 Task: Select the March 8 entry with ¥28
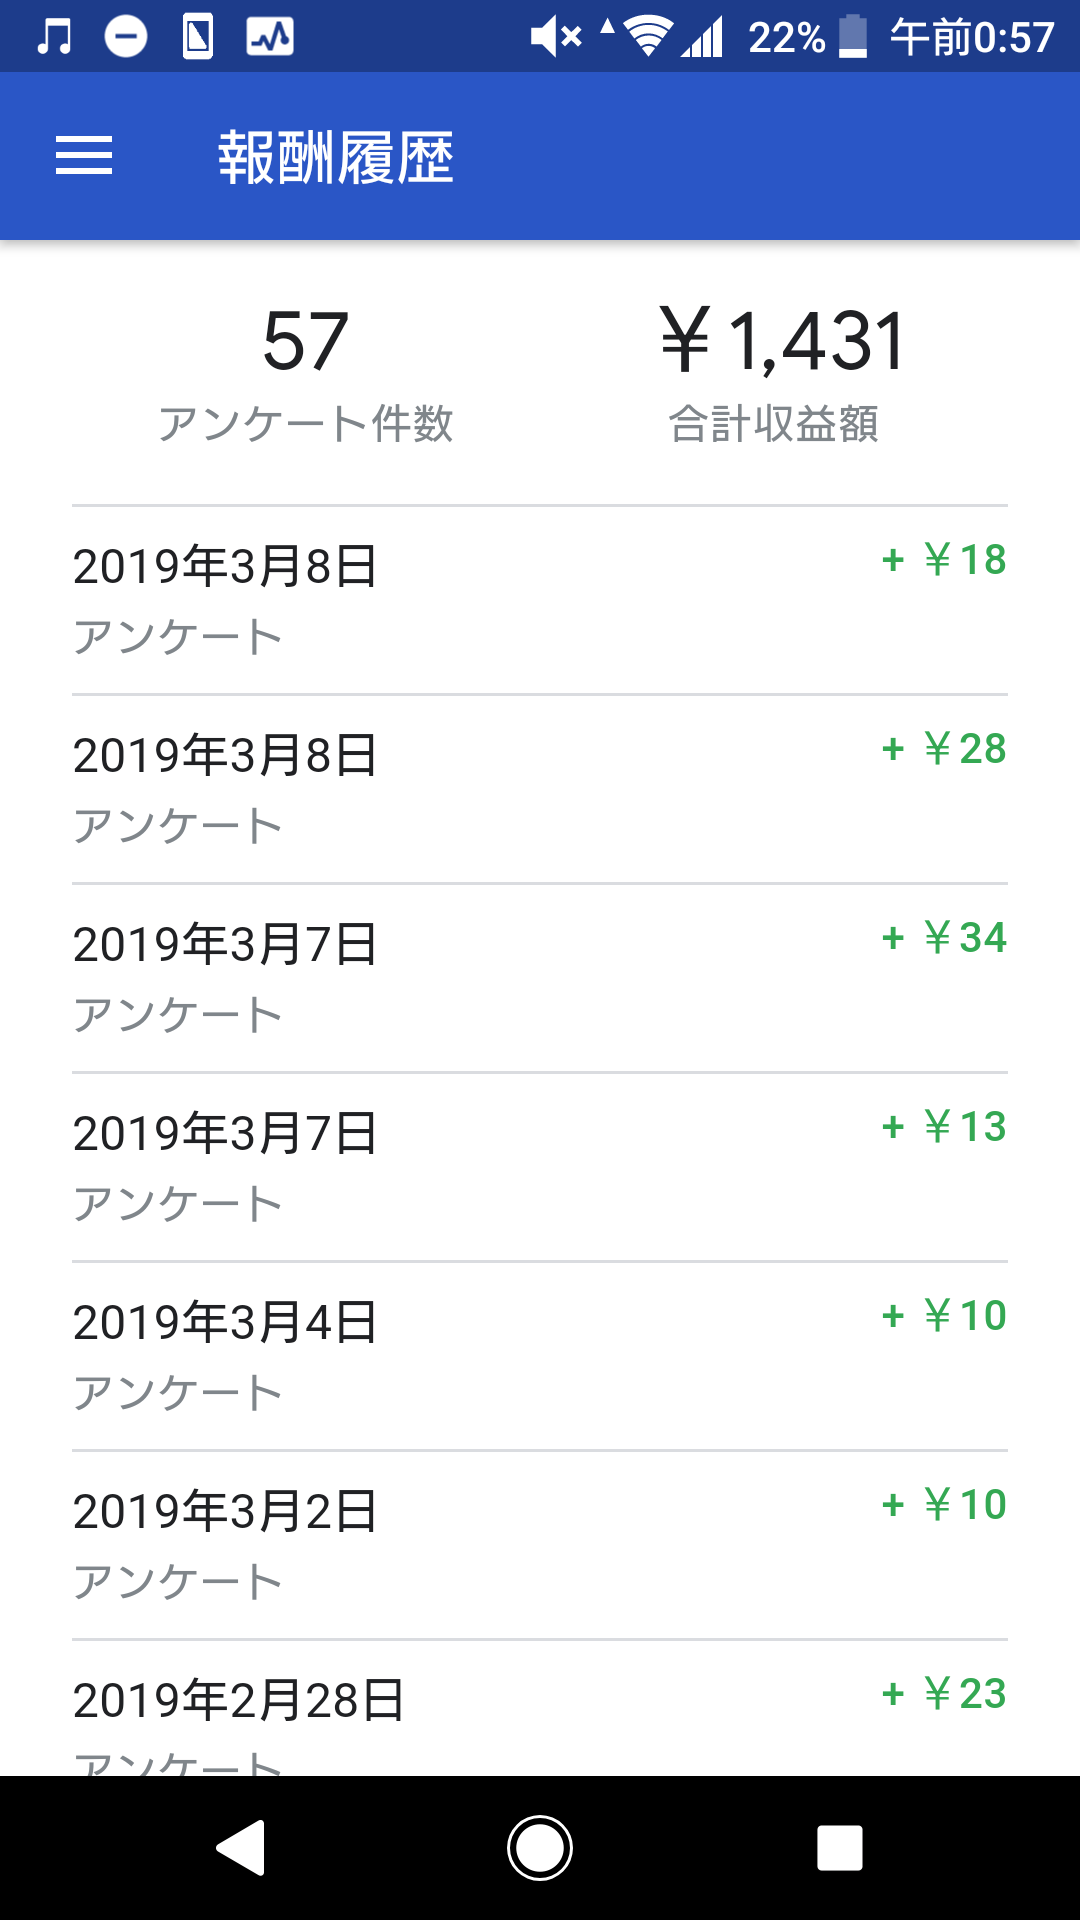click(540, 789)
